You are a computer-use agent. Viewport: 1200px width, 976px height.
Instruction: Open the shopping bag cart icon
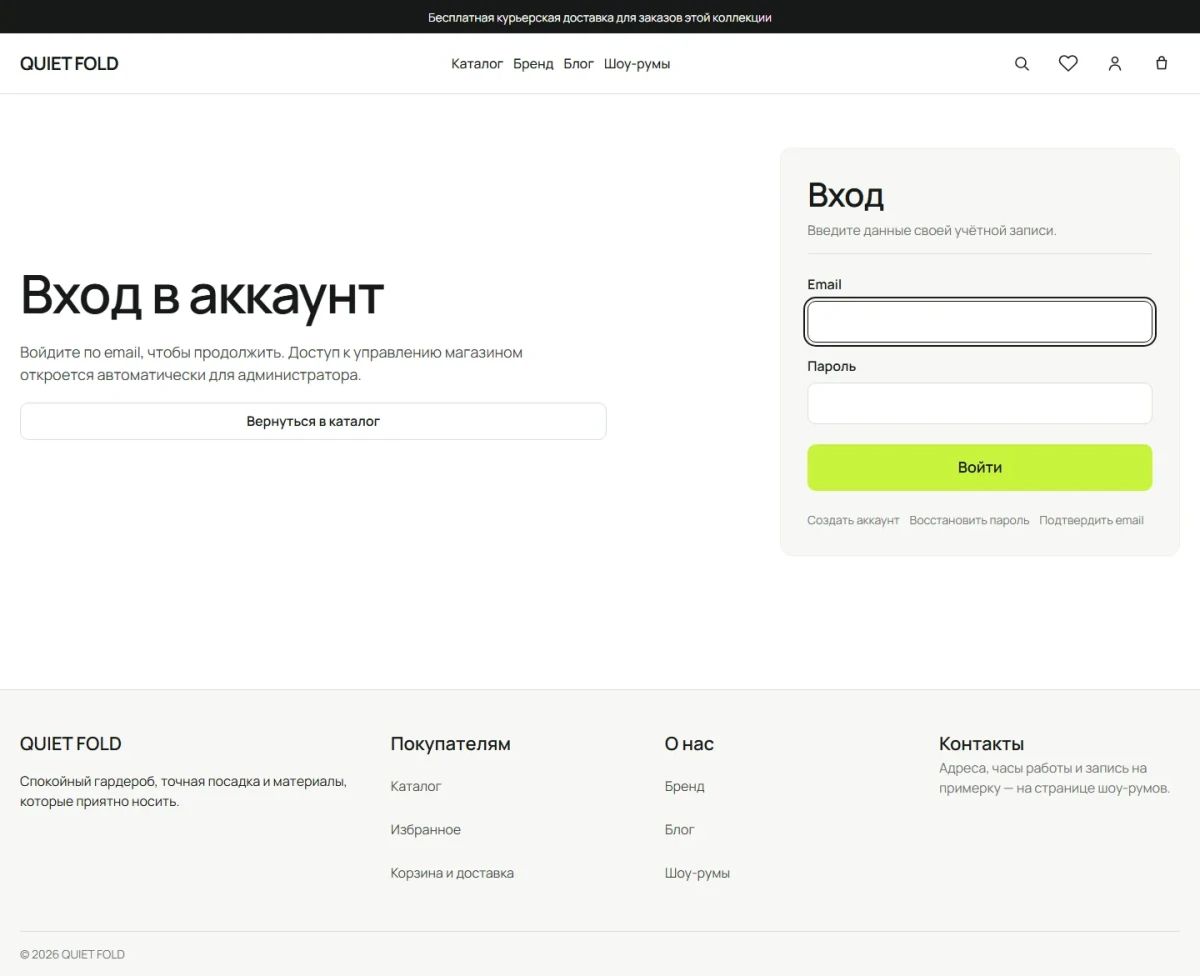point(1161,63)
